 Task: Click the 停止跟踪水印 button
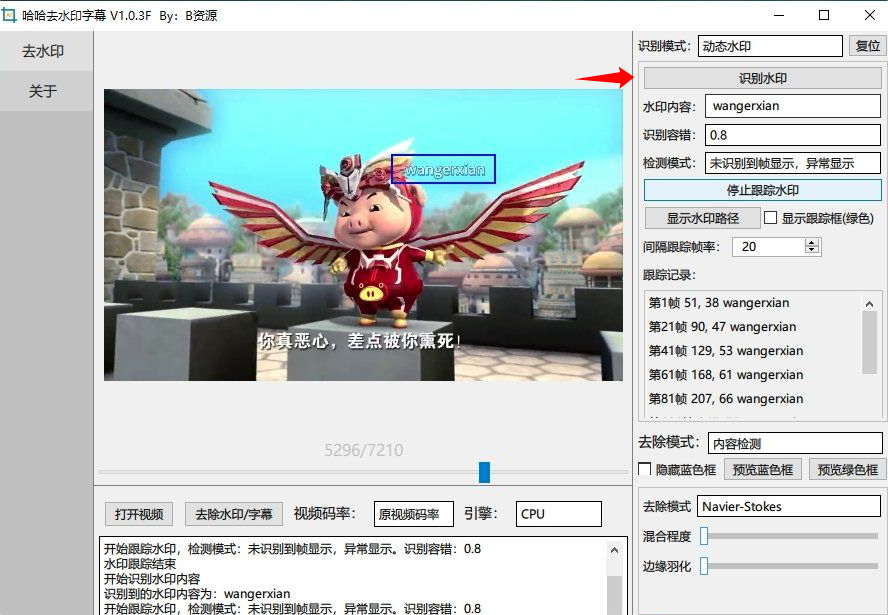click(x=762, y=190)
